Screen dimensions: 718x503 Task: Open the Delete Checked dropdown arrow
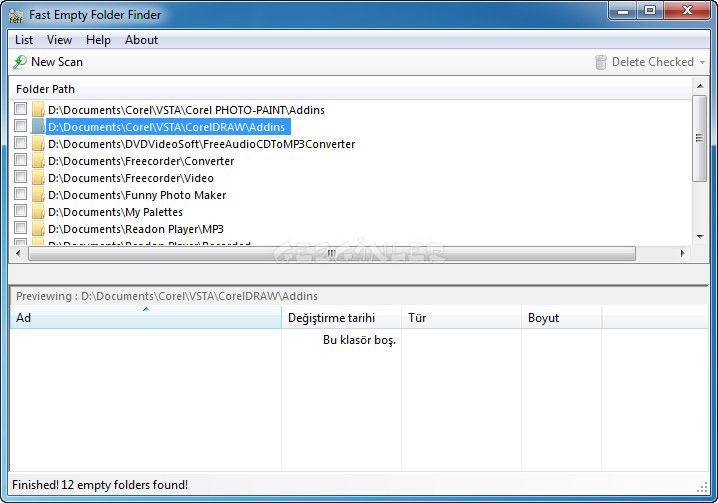click(702, 62)
